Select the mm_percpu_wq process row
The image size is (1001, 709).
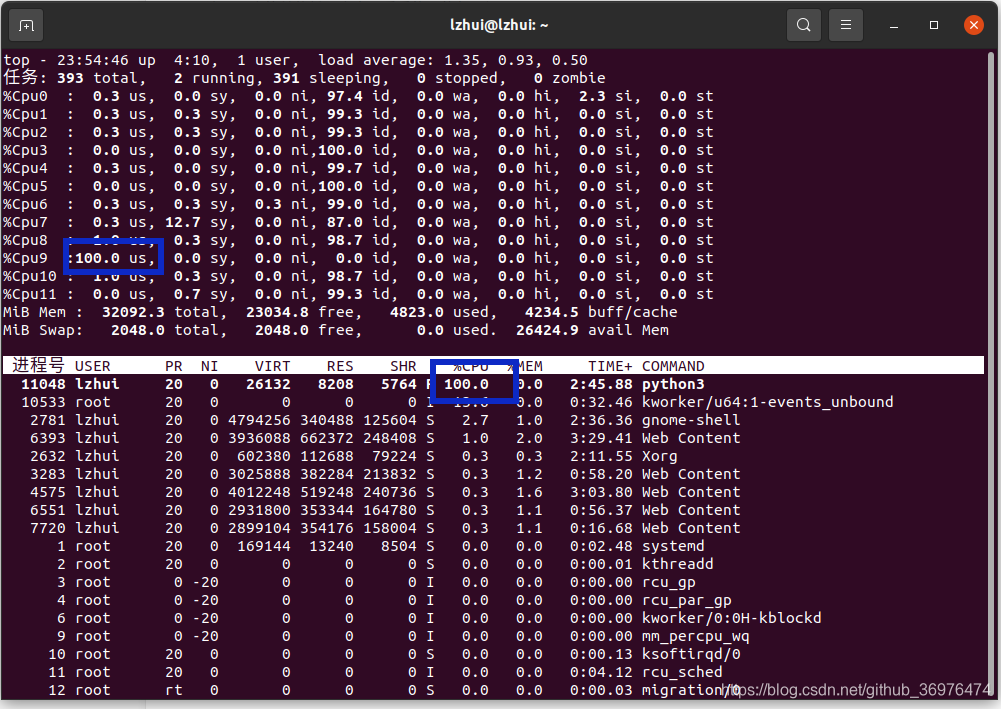coord(492,637)
